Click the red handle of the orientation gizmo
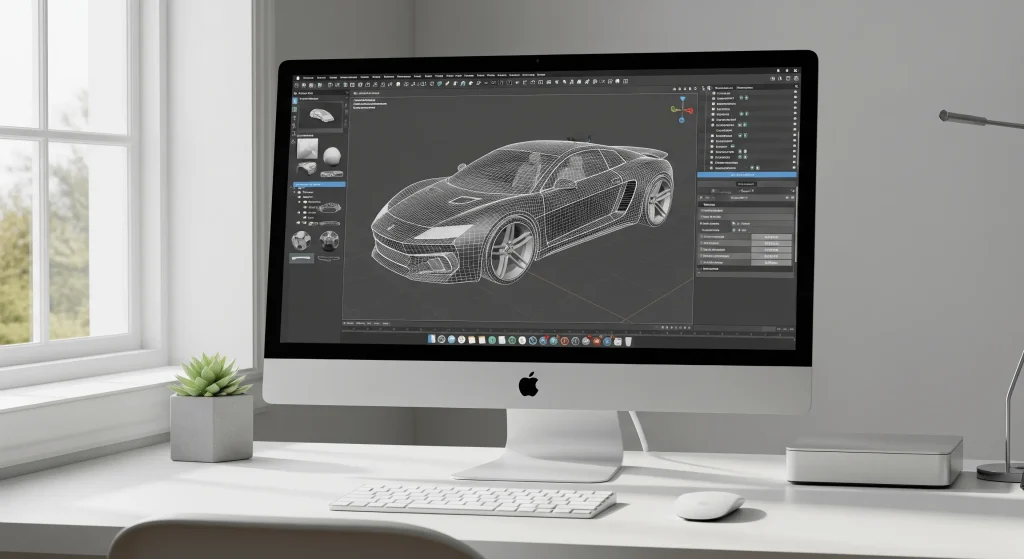 [690, 110]
